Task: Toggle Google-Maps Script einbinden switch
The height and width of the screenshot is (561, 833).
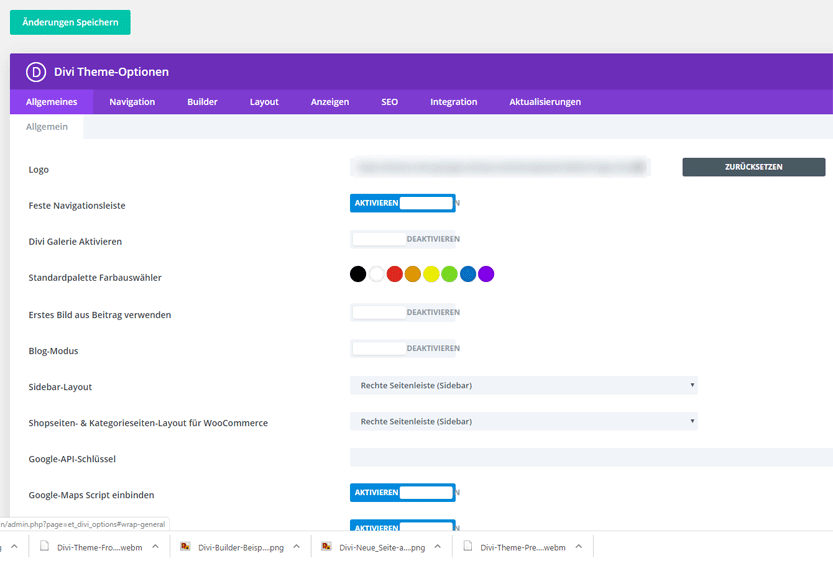Action: click(x=403, y=492)
